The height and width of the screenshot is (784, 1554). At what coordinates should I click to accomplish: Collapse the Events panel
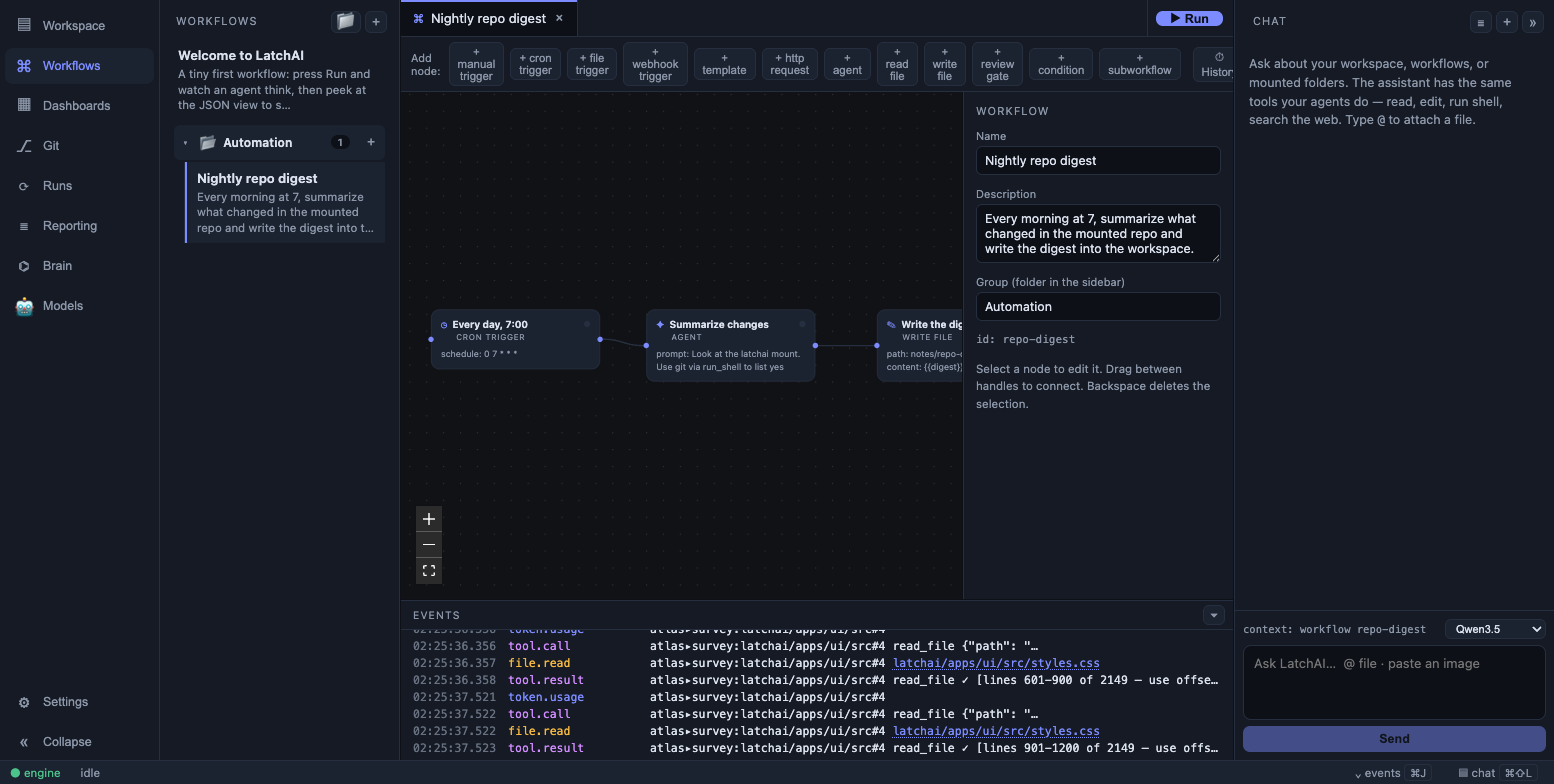(1214, 615)
